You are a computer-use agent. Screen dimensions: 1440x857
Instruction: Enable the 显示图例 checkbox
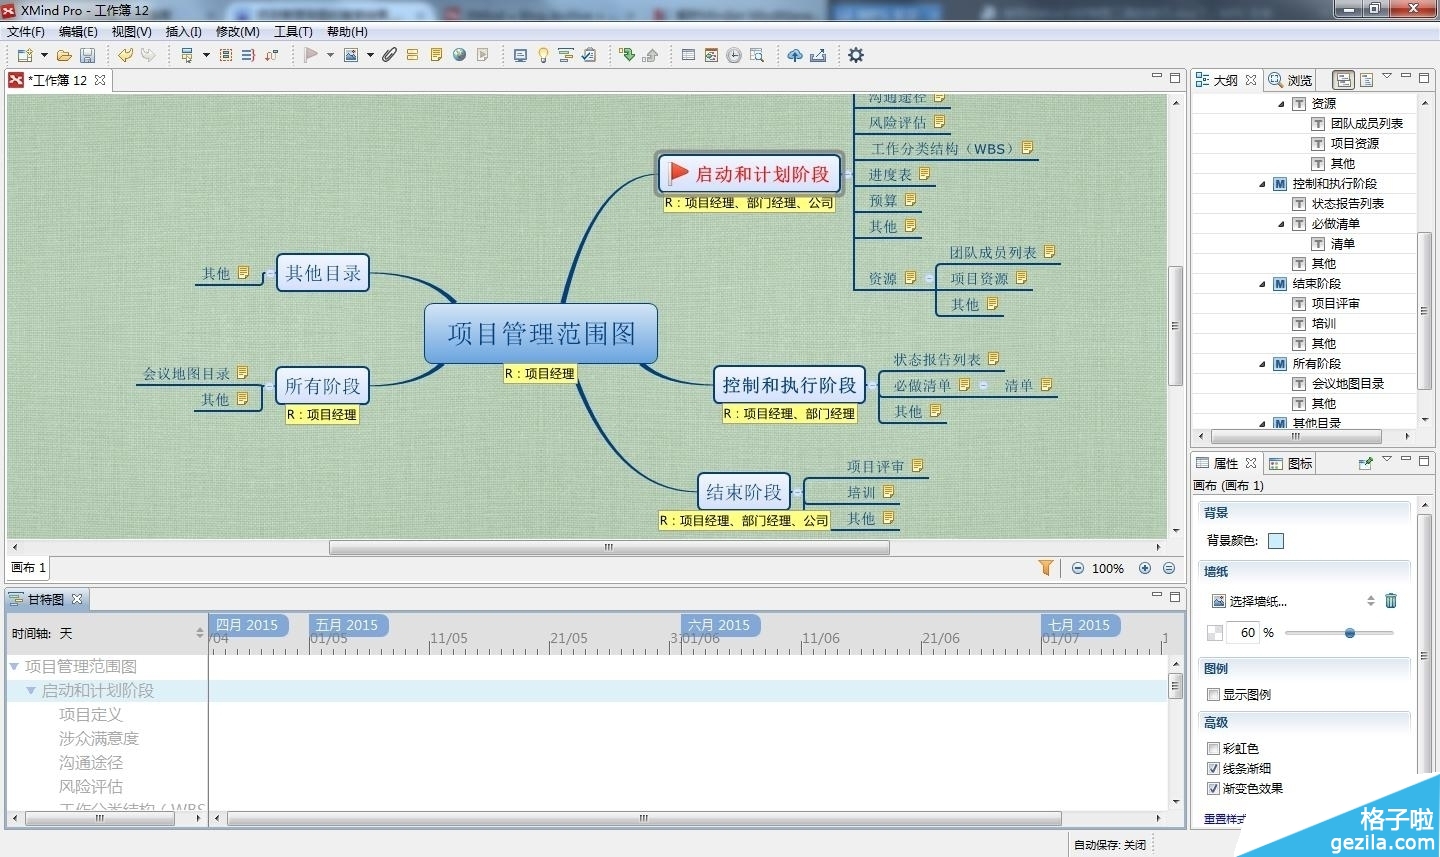(x=1213, y=694)
